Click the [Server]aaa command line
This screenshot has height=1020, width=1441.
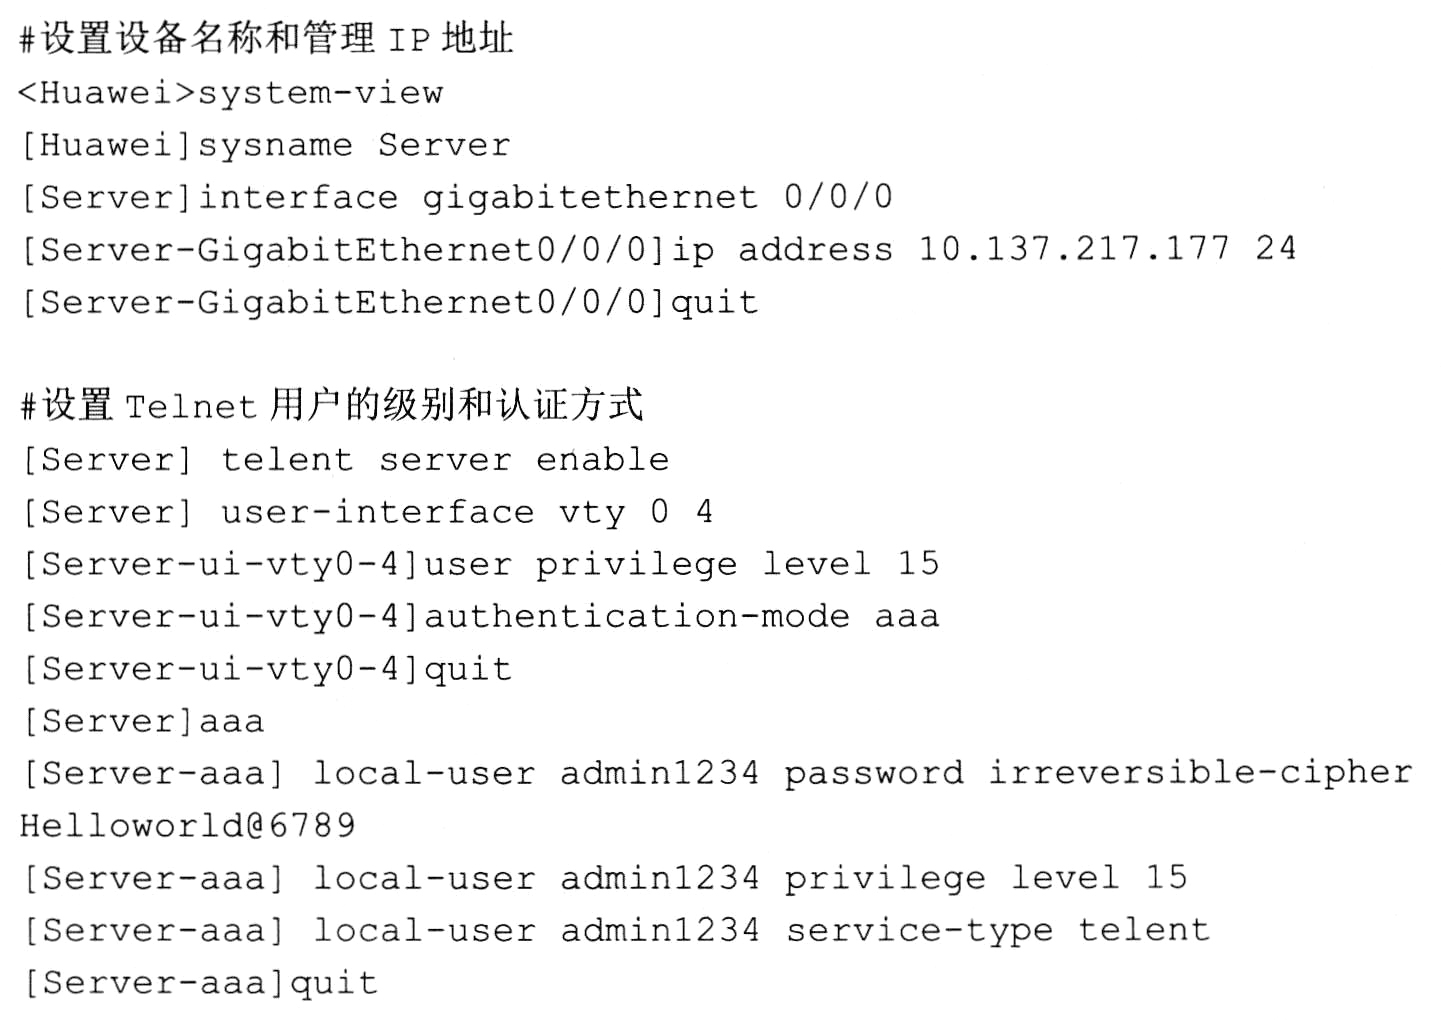point(143,721)
